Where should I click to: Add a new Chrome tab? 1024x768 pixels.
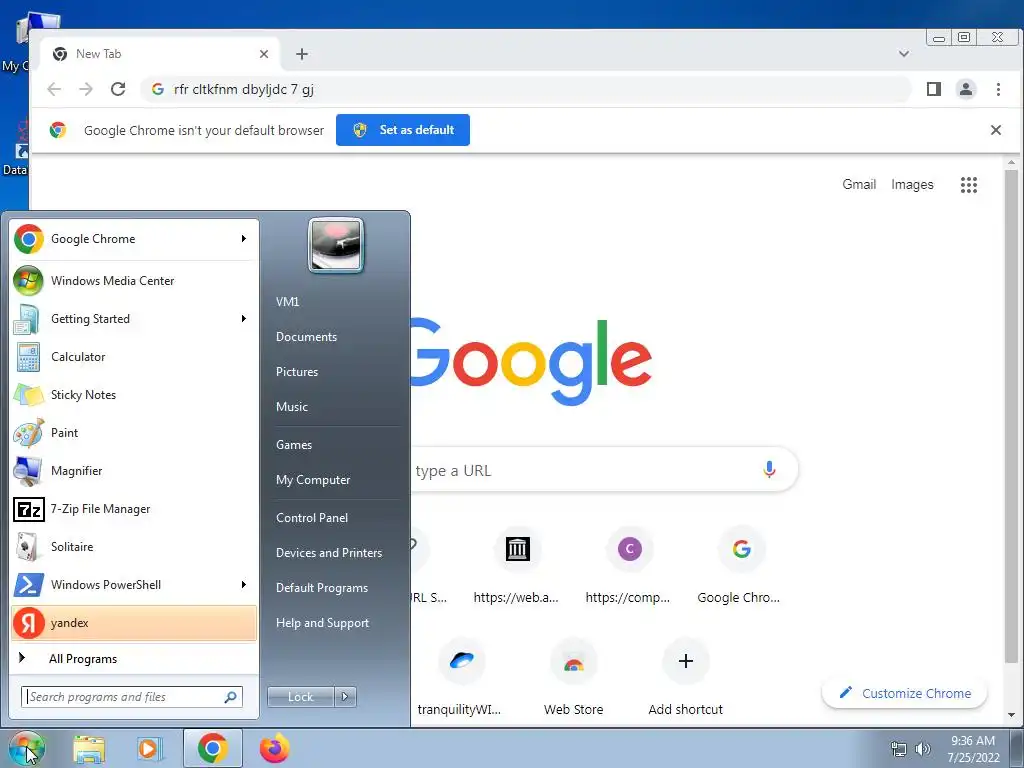tap(302, 54)
